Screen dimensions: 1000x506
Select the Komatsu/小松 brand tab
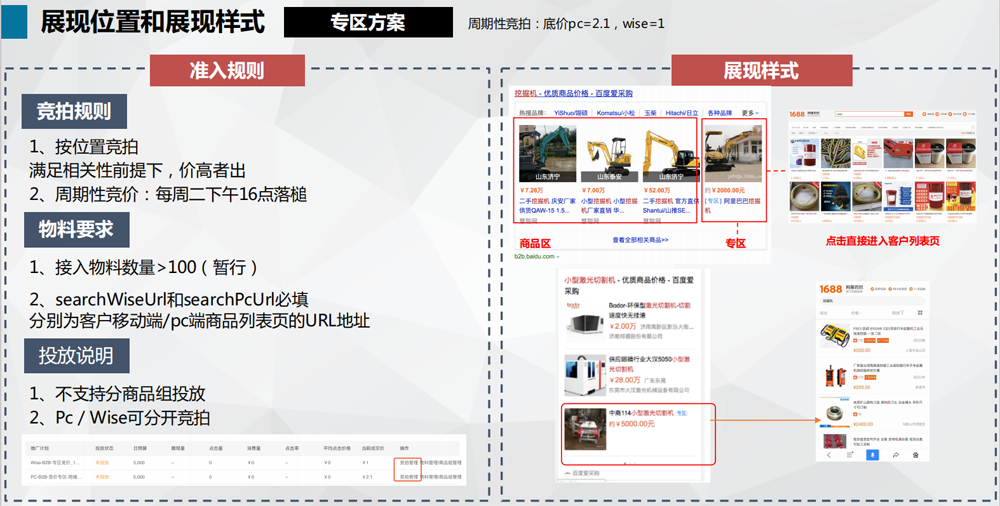tap(616, 113)
